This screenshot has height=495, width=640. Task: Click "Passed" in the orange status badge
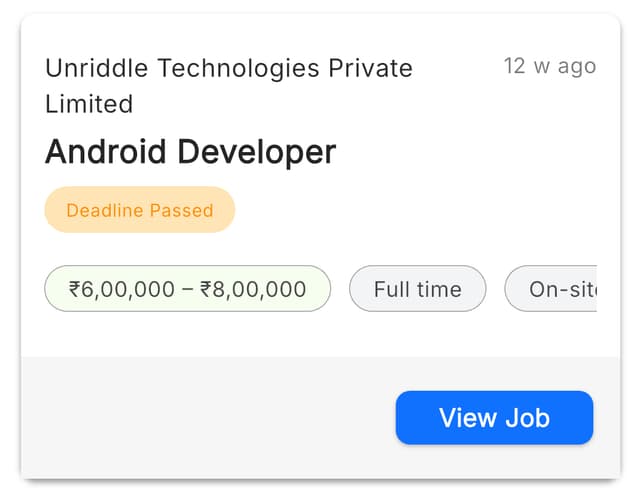[181, 210]
